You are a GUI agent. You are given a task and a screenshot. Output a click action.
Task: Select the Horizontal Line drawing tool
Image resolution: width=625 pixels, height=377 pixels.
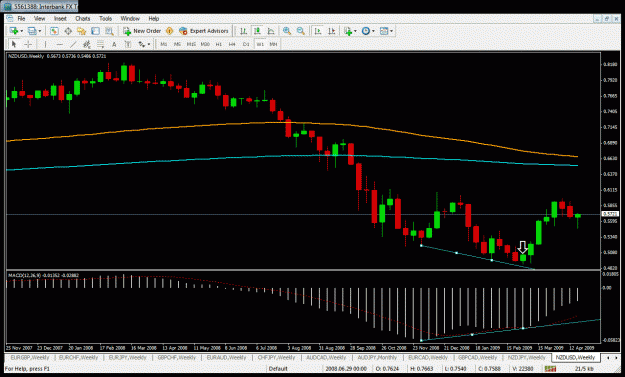[59, 44]
